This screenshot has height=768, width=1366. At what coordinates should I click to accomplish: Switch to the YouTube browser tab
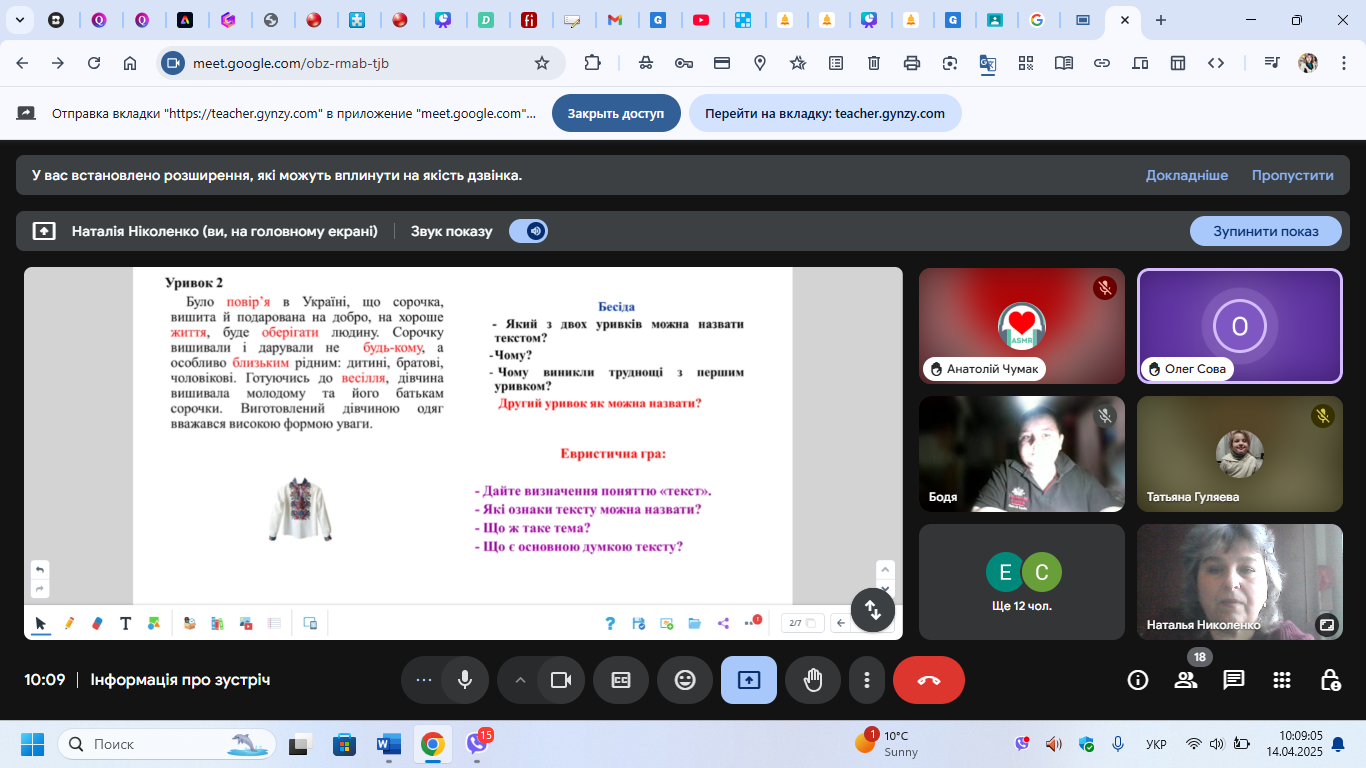pyautogui.click(x=700, y=20)
